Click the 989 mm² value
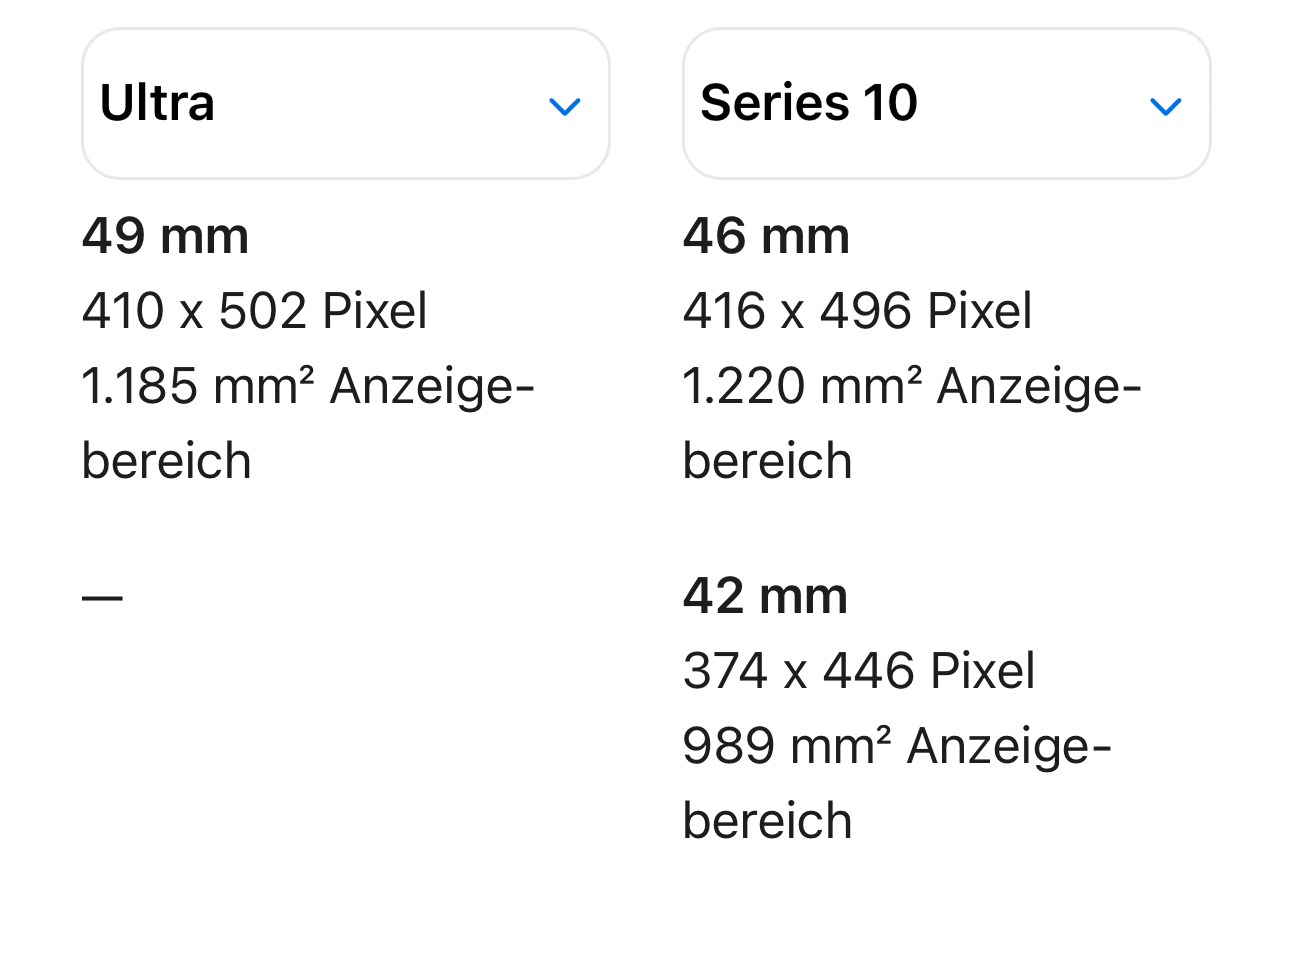 point(786,746)
